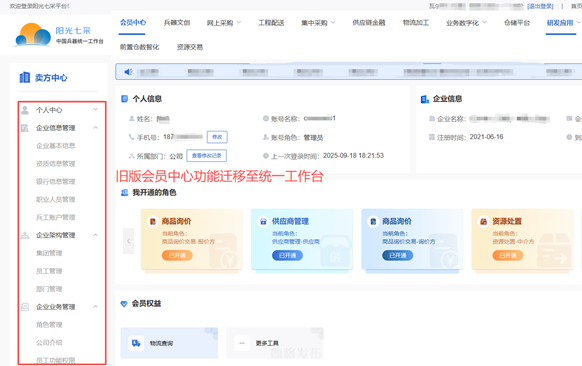Click the 供应商管理 card icon
Screen dimensions: 582x366
pos(263,222)
